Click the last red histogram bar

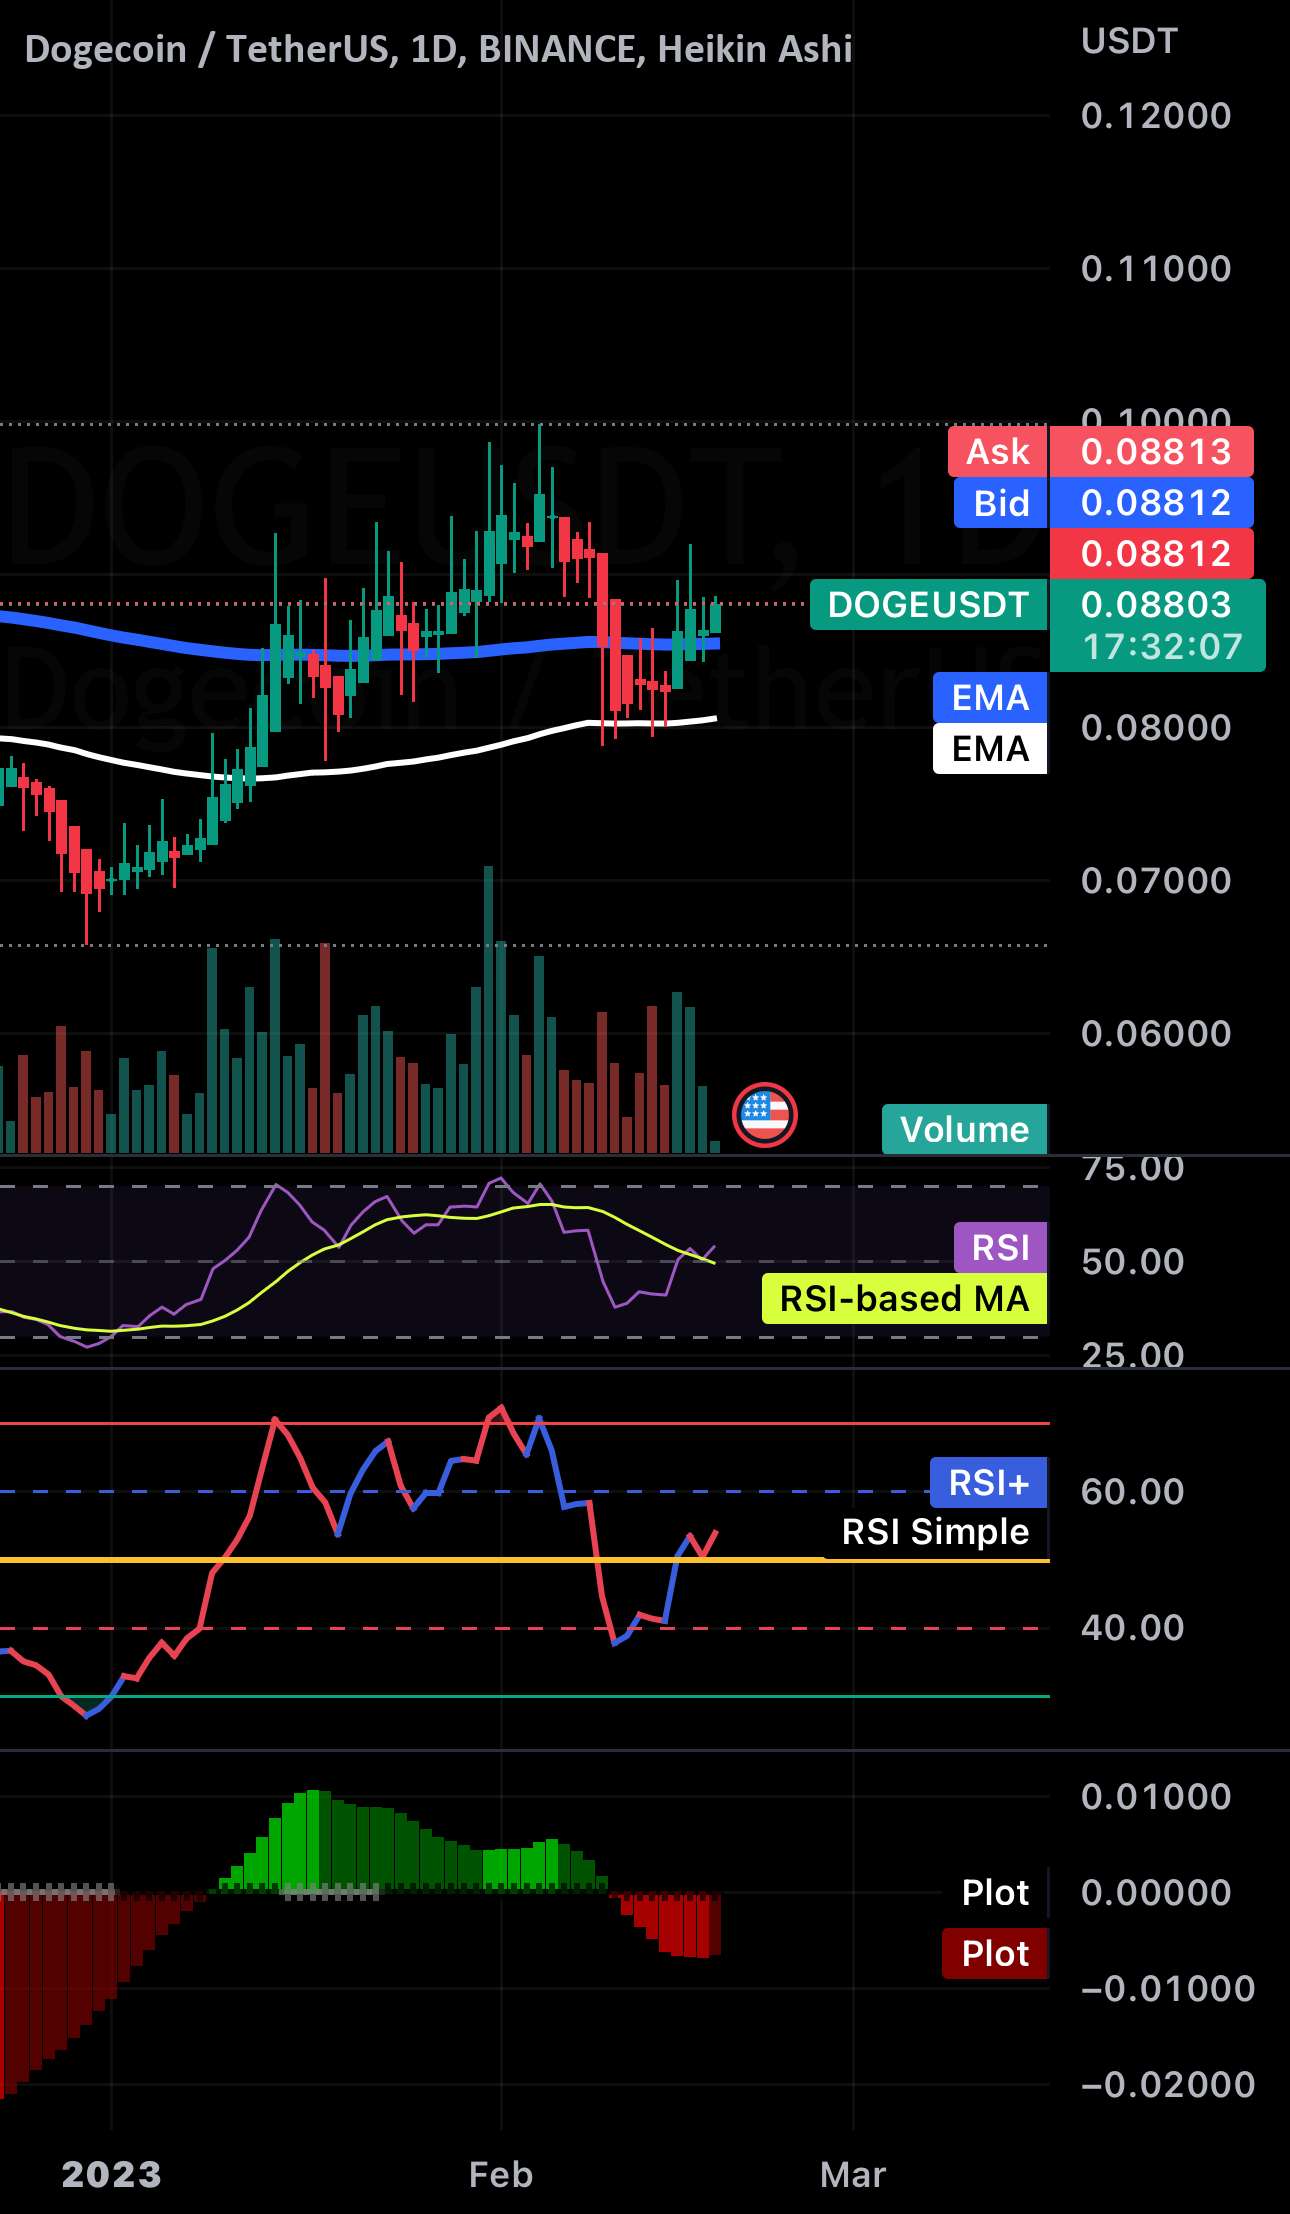point(715,1925)
